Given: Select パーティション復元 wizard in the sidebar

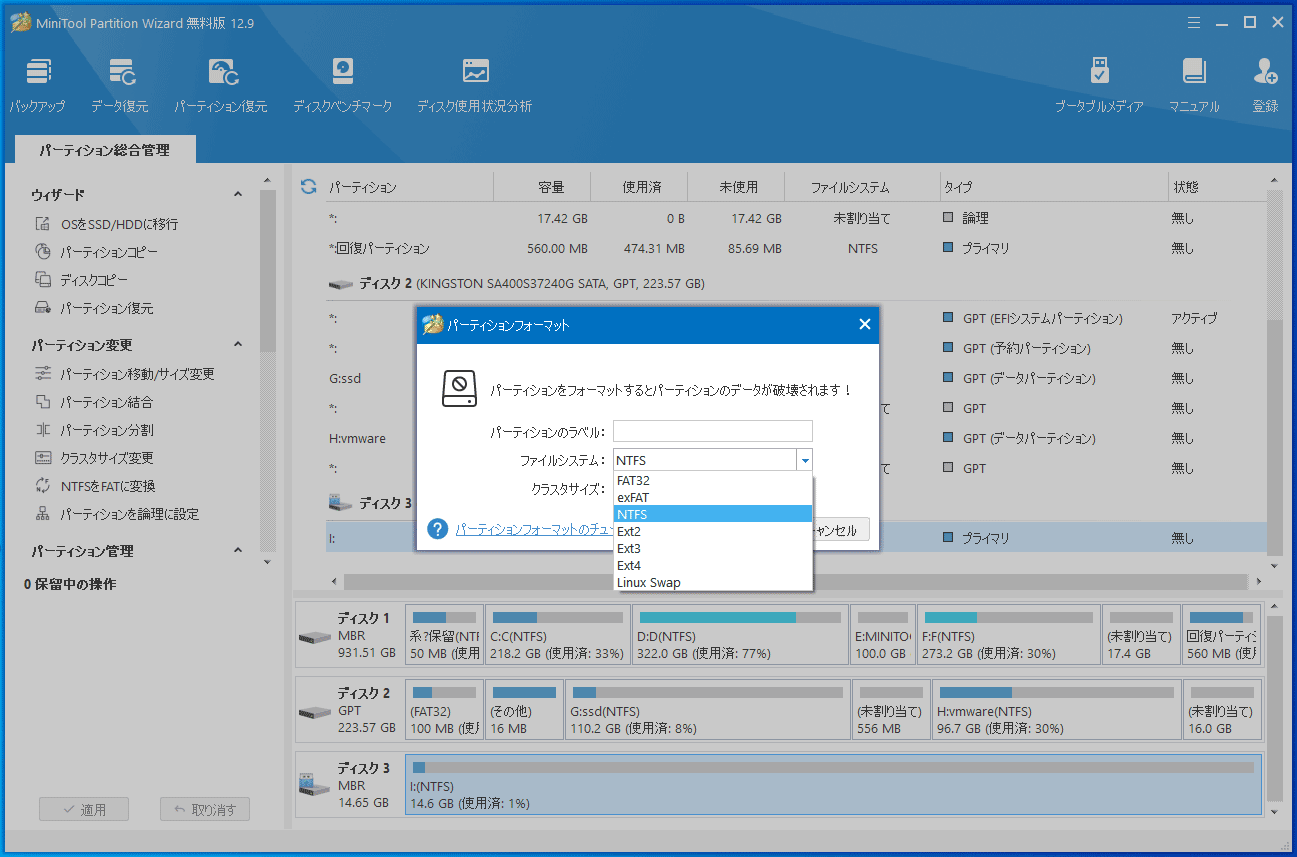Looking at the screenshot, I should pos(94,308).
